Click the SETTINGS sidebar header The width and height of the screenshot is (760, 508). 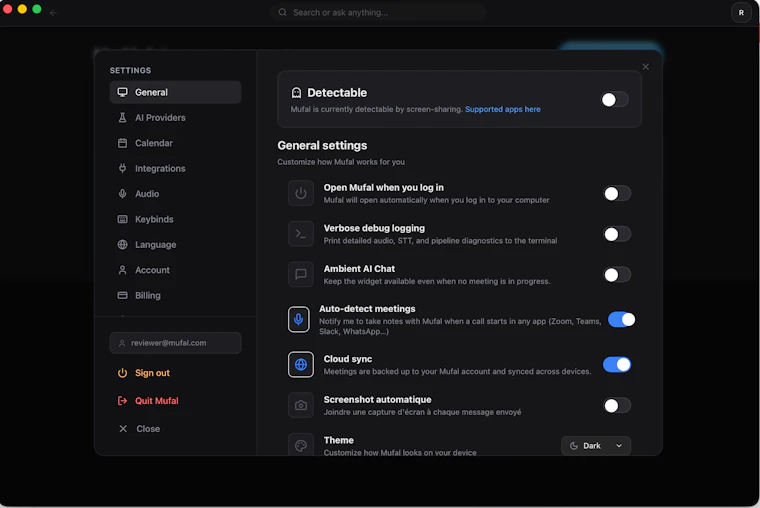130,70
